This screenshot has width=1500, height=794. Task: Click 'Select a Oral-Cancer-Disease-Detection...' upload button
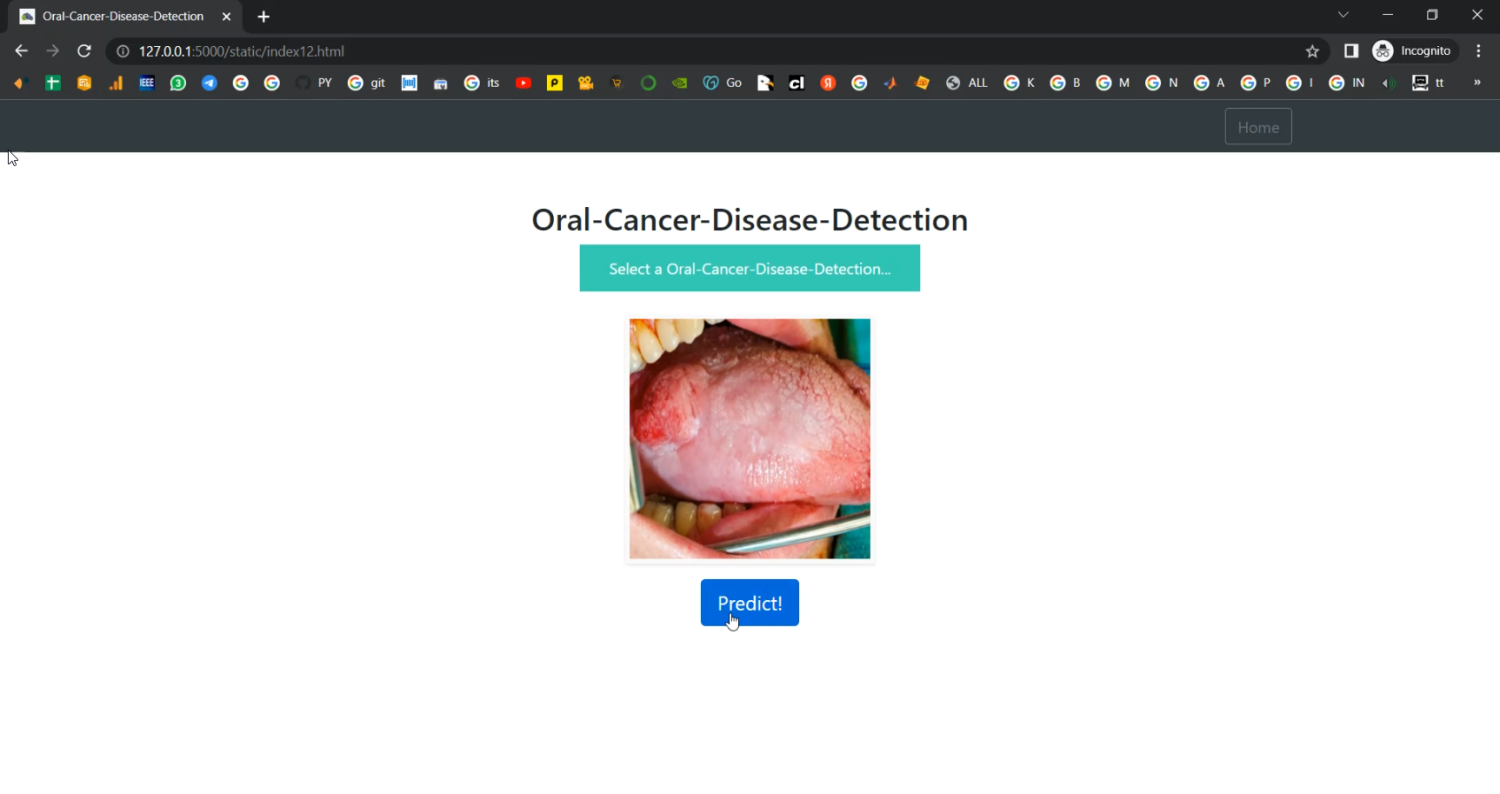point(749,268)
